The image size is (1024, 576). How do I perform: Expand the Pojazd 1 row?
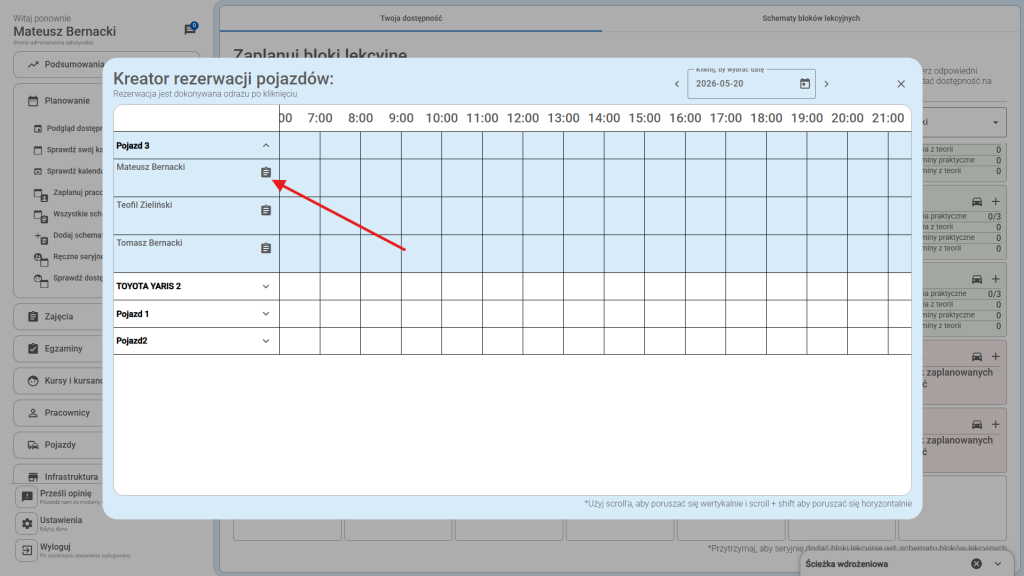tap(266, 314)
